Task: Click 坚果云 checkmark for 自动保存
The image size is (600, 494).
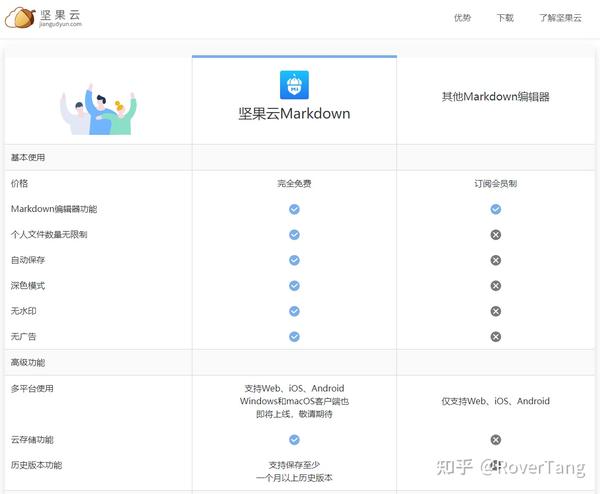Action: tap(294, 260)
